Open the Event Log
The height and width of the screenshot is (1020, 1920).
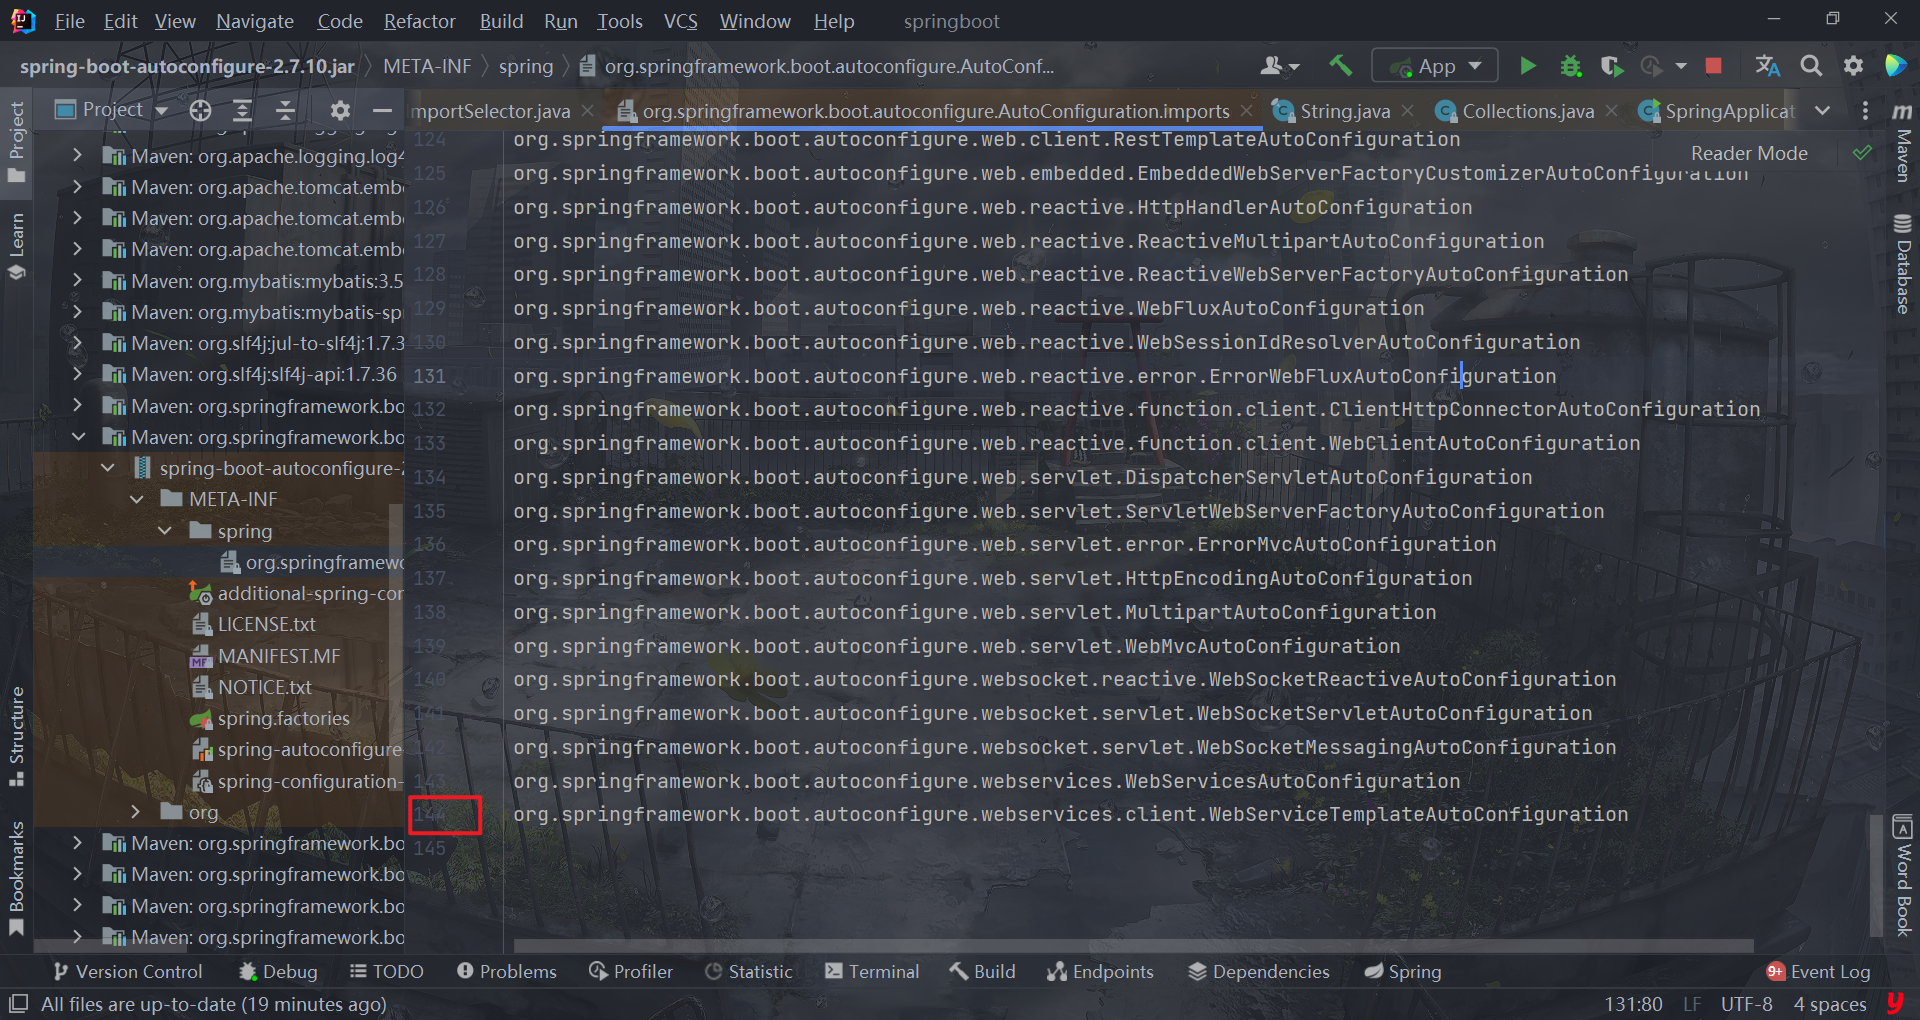pos(1818,971)
